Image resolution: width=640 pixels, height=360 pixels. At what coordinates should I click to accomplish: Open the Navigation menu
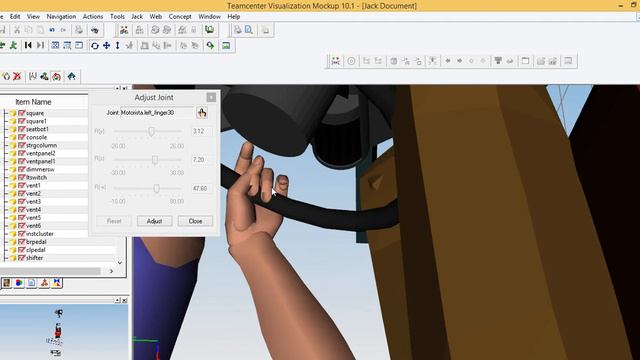pos(61,17)
